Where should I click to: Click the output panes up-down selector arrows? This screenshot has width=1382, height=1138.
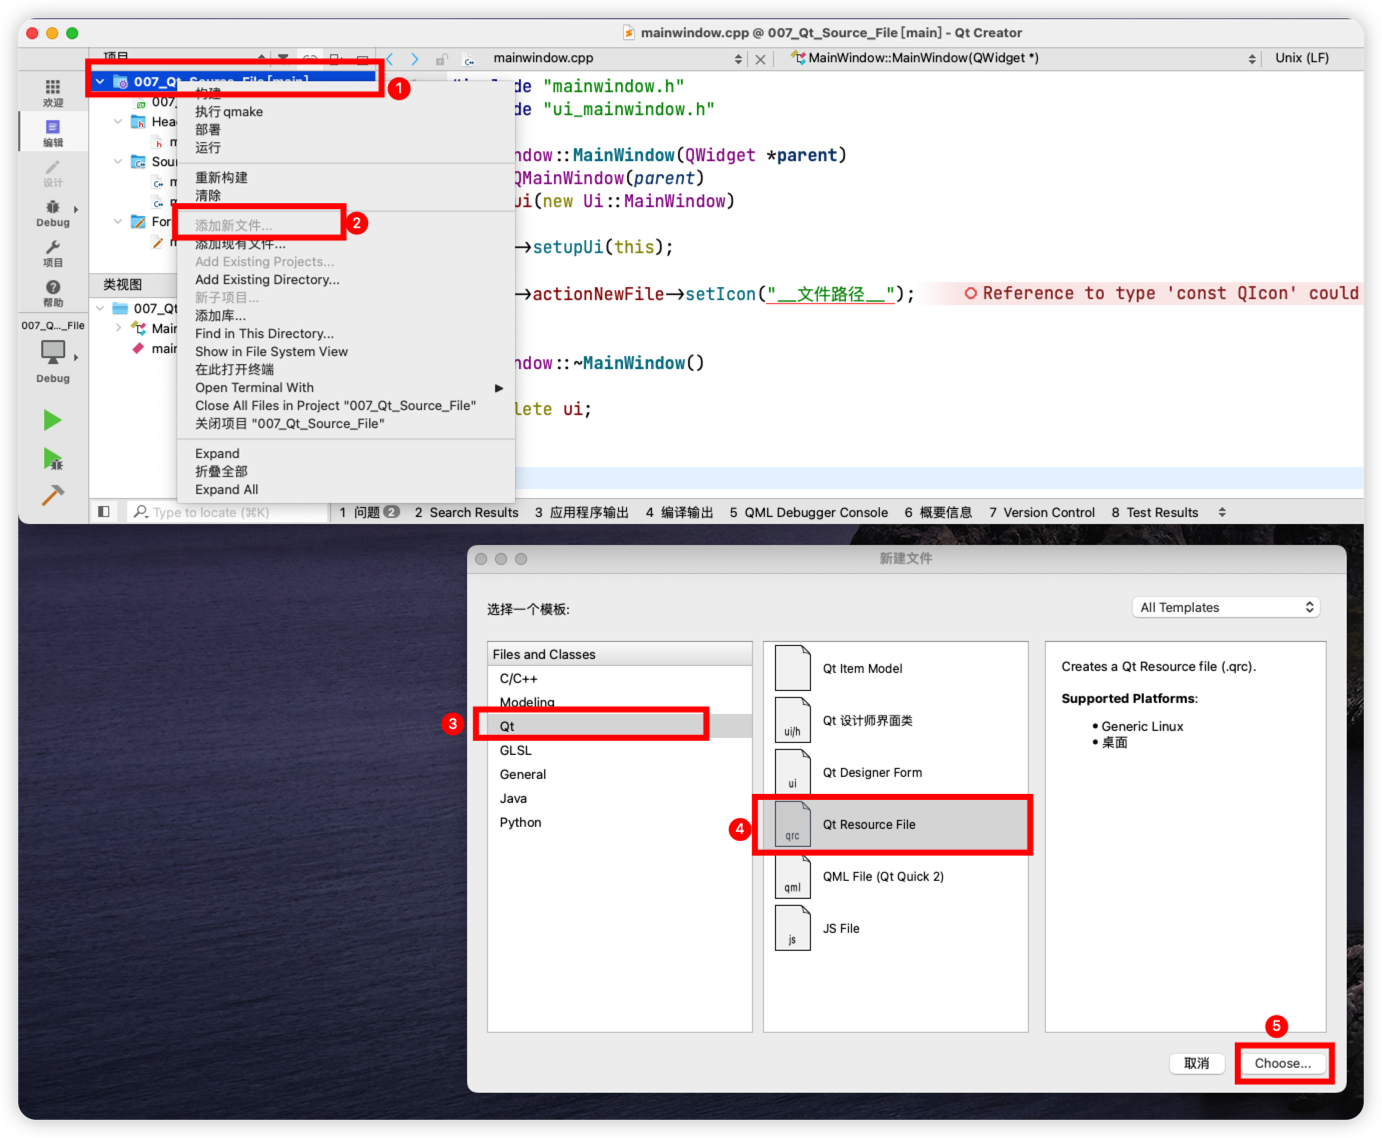click(1222, 512)
